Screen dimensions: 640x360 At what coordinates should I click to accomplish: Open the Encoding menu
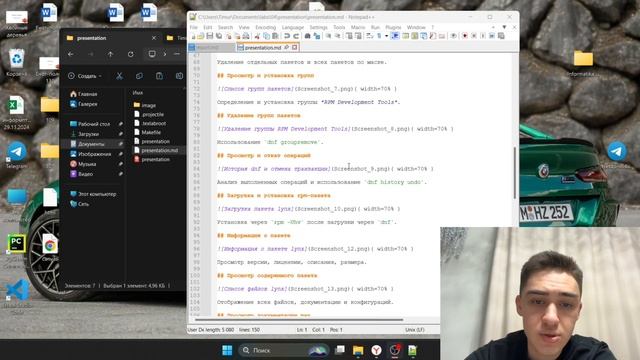click(265, 27)
